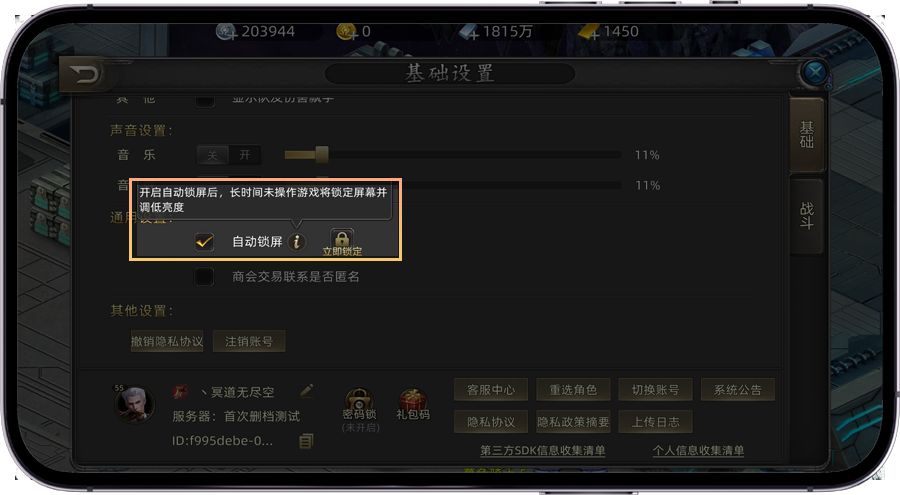Click the player avatar portrait
The width and height of the screenshot is (900, 495).
[134, 403]
